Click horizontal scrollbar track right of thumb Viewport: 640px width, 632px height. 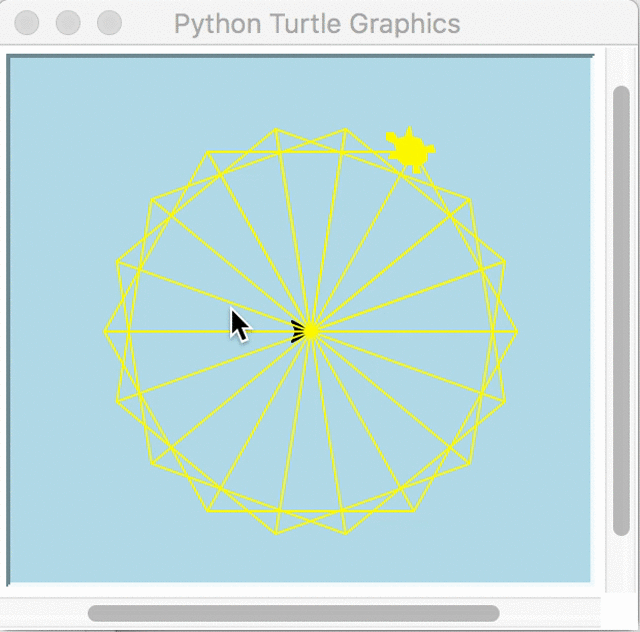[550, 613]
